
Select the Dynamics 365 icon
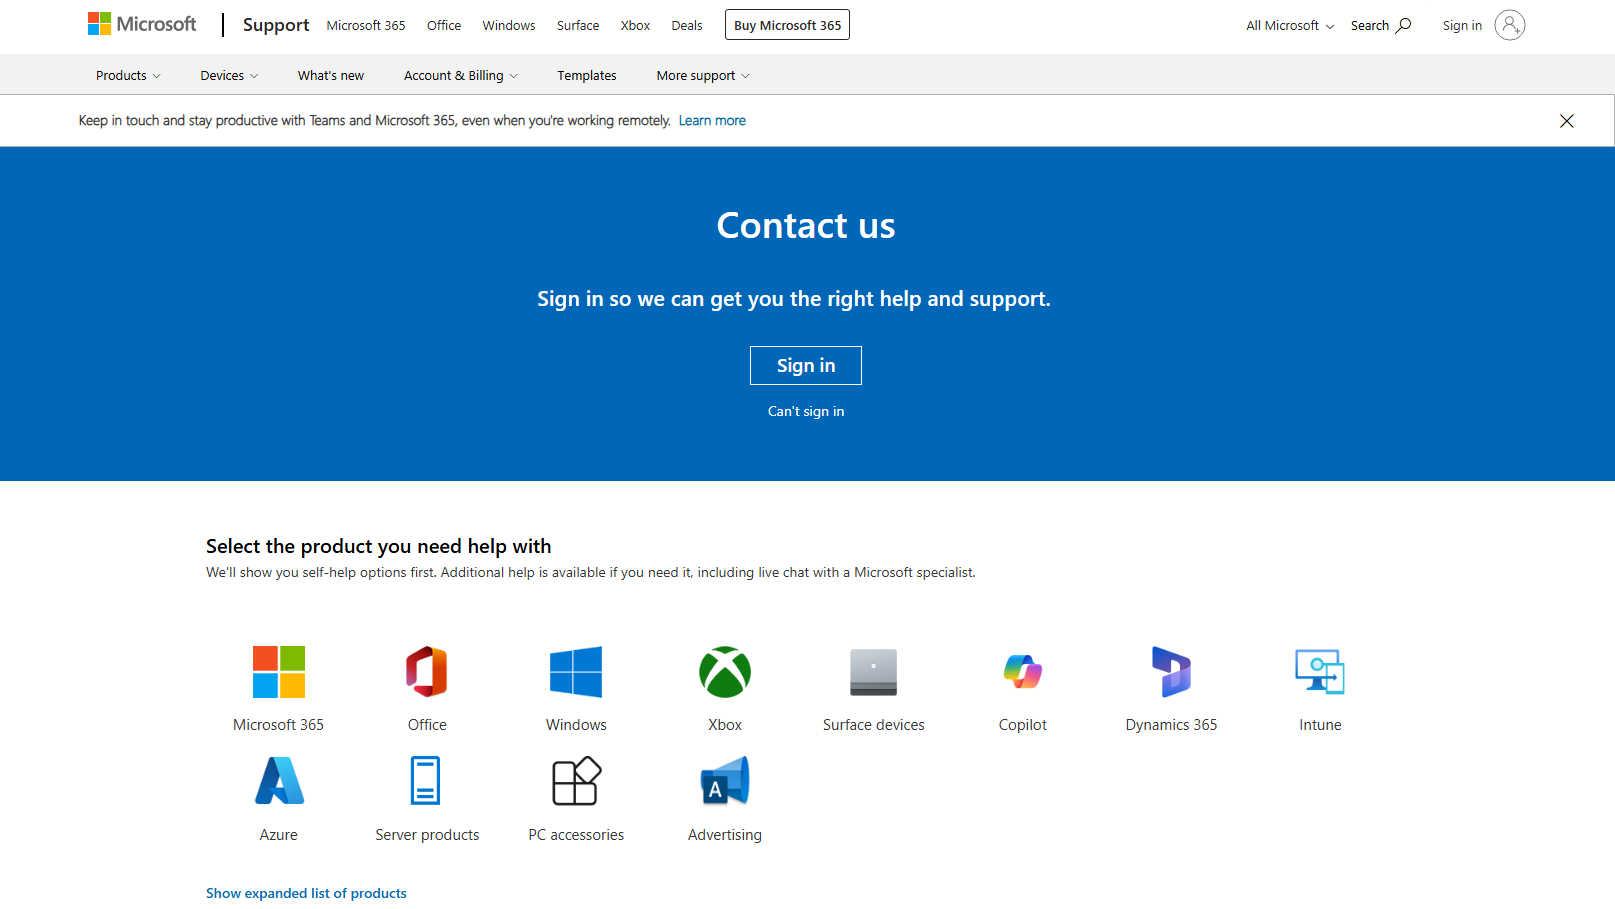[x=1171, y=672]
